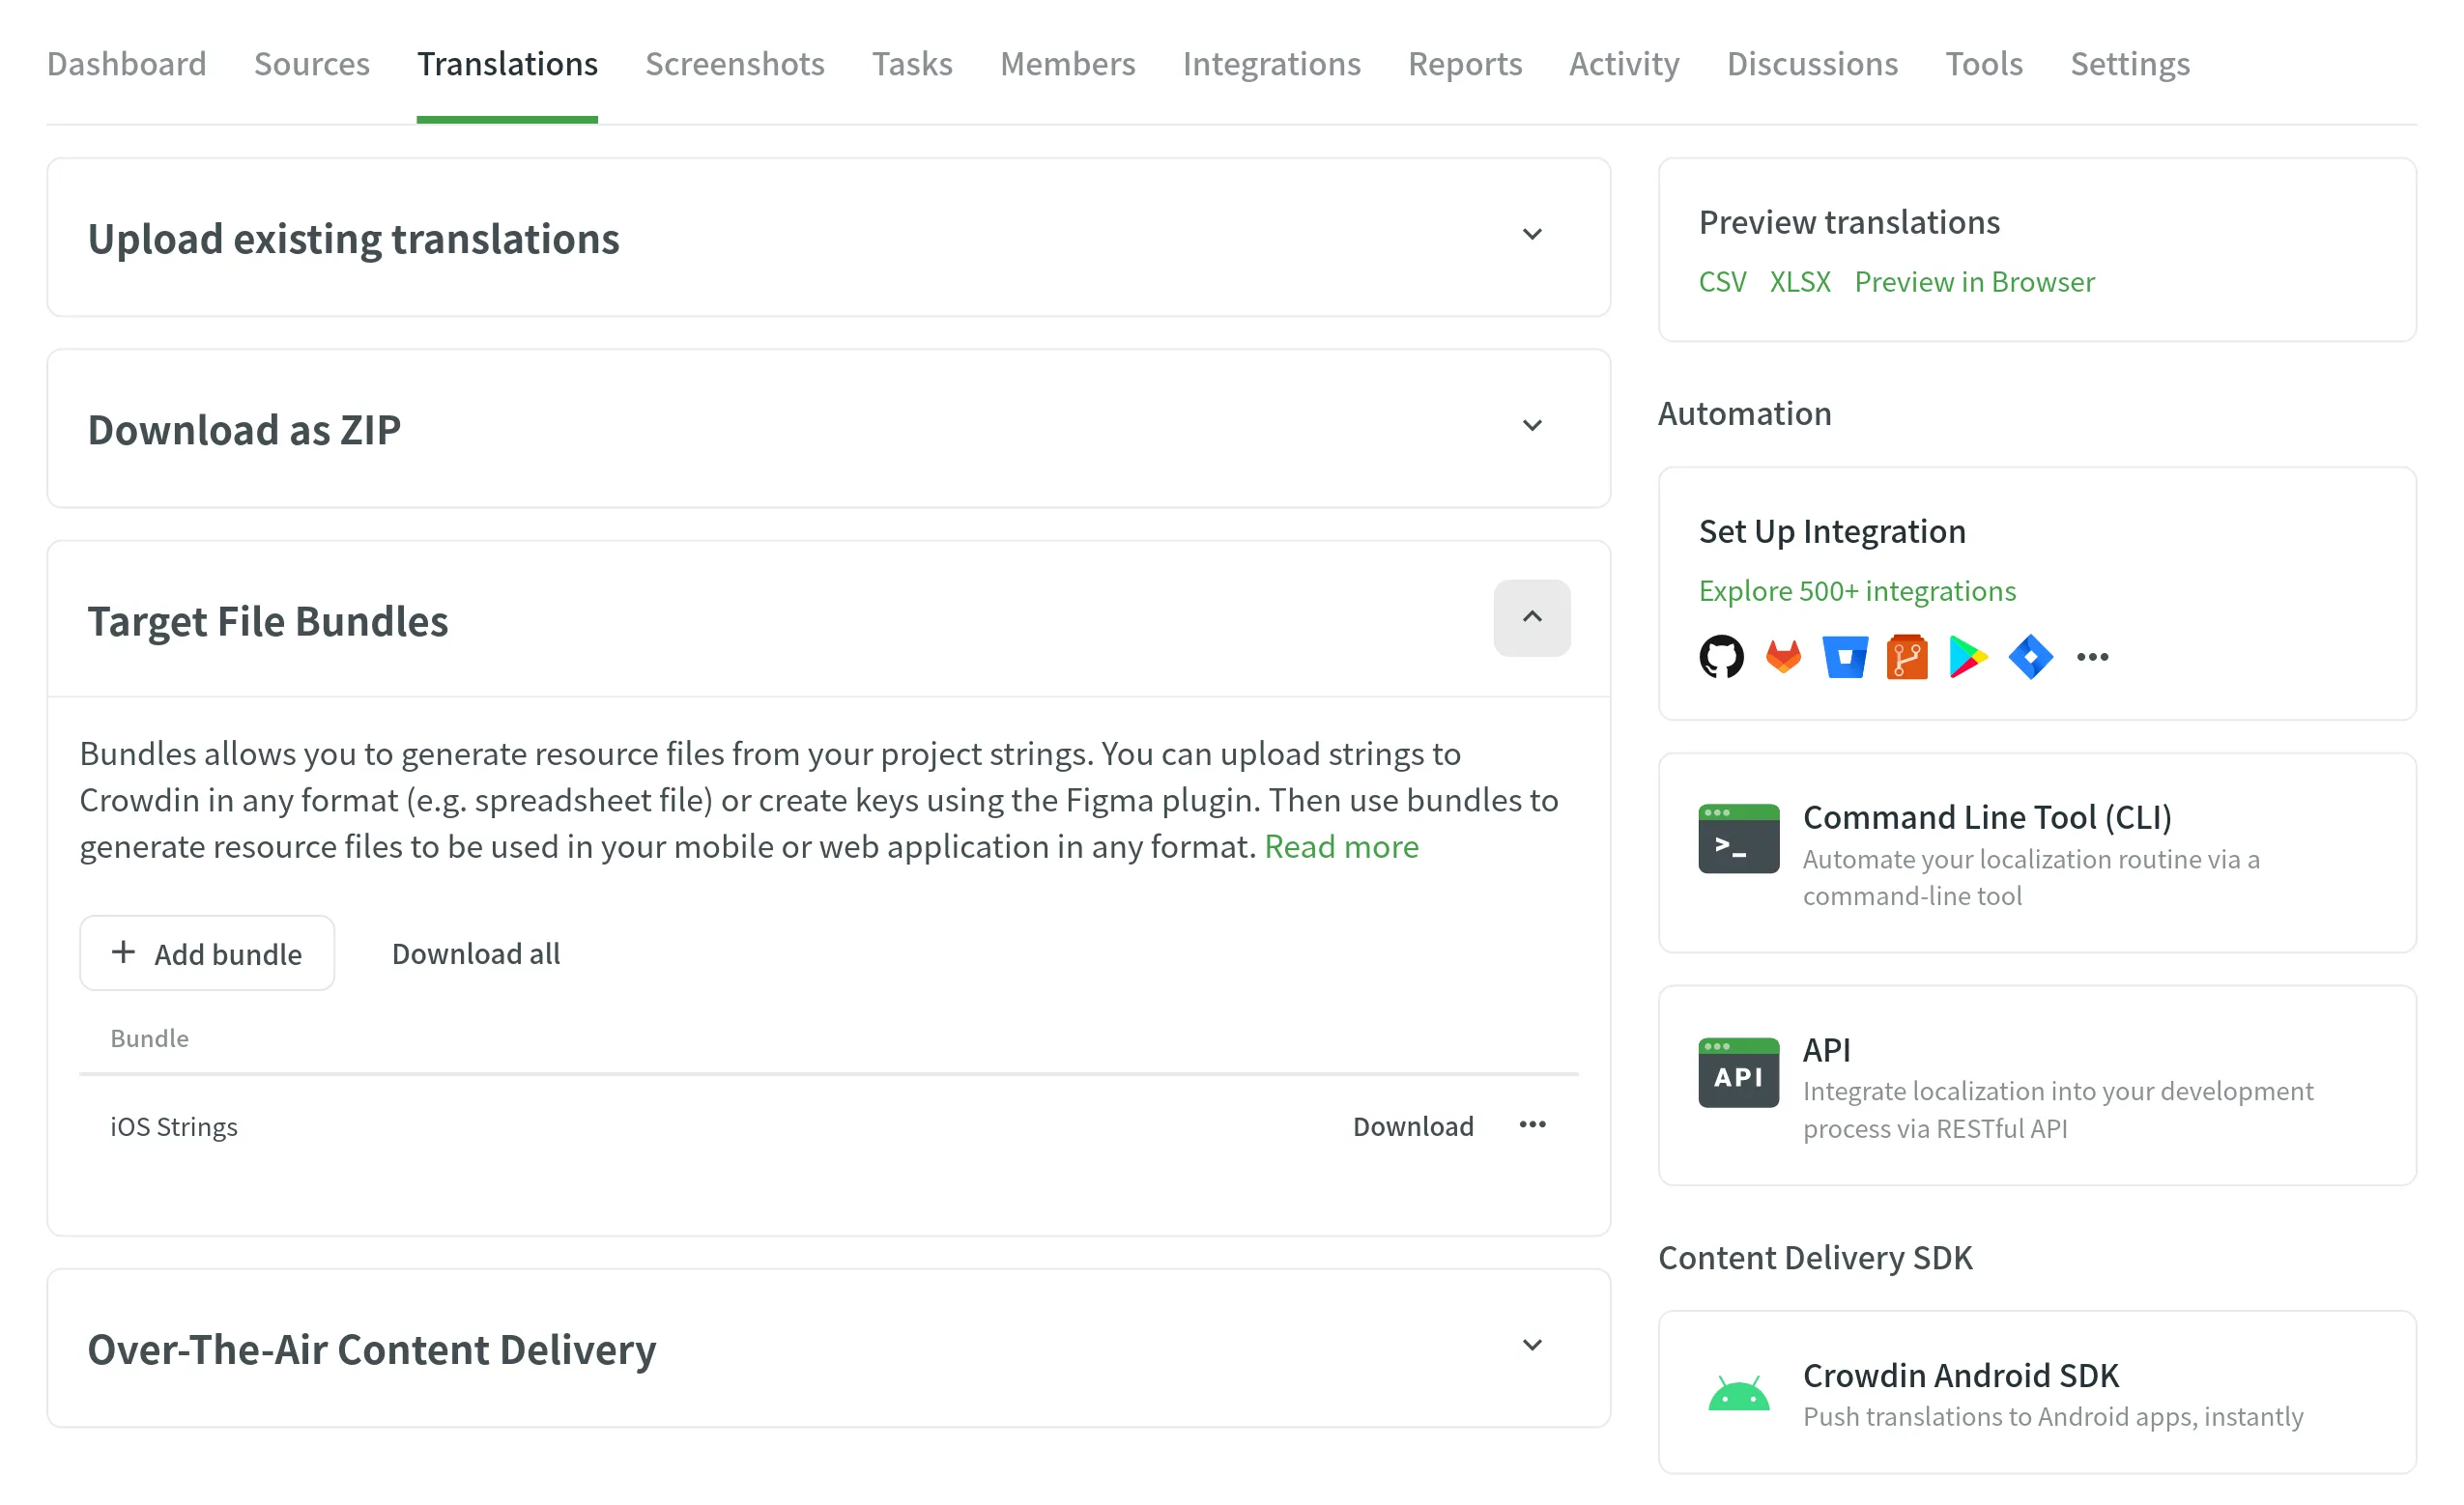Click the Bitbucket integration icon
Image resolution: width=2464 pixels, height=1505 pixels.
[1844, 657]
